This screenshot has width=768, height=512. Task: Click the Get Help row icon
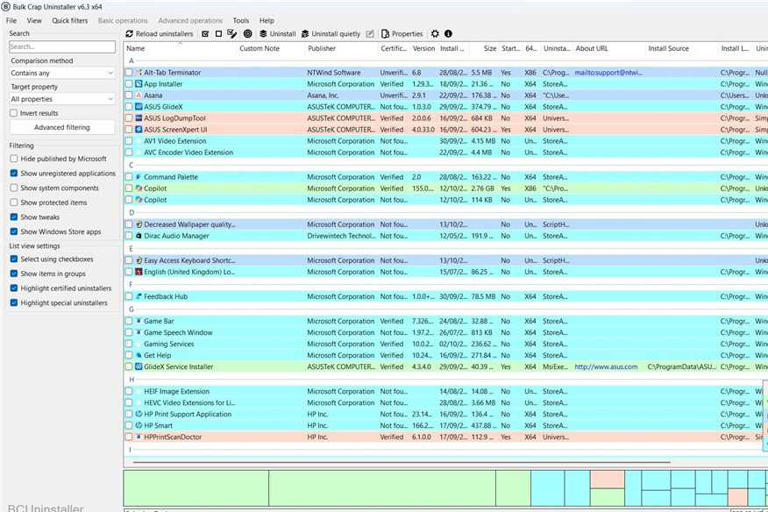(x=139, y=355)
